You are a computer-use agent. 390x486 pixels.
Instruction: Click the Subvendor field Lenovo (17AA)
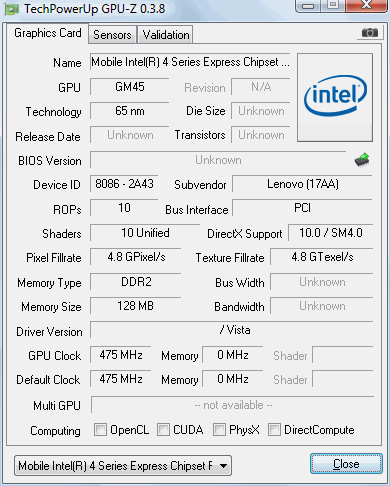(x=302, y=184)
